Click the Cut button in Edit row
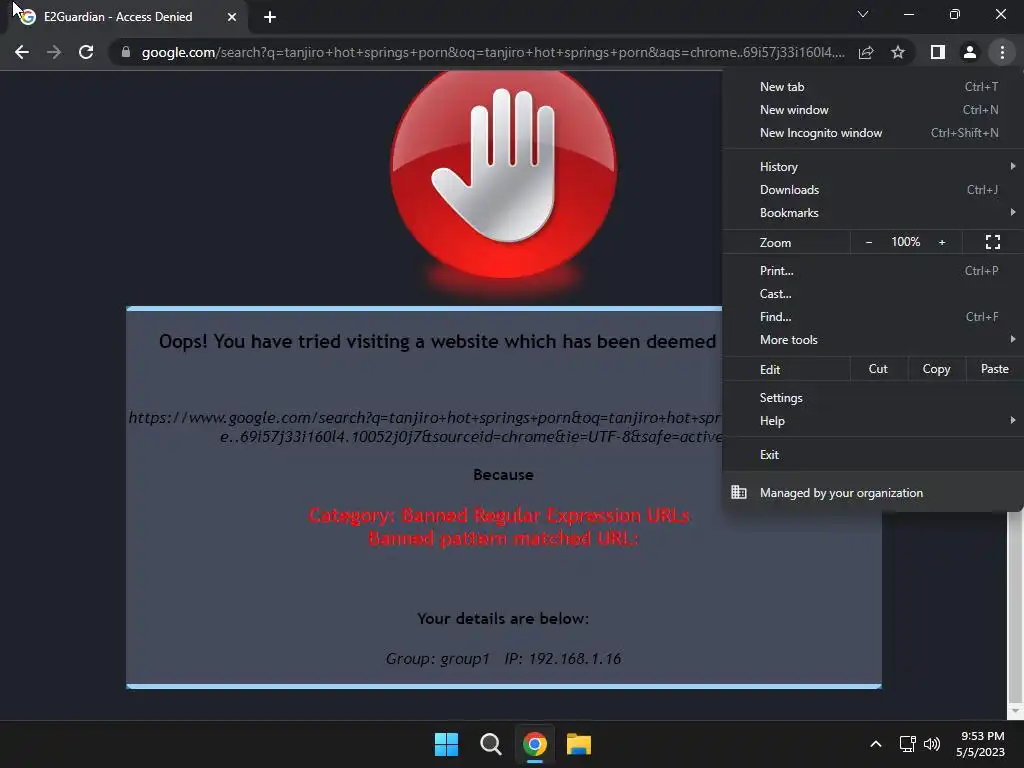Screen dimensions: 1024x768 pos(878,369)
